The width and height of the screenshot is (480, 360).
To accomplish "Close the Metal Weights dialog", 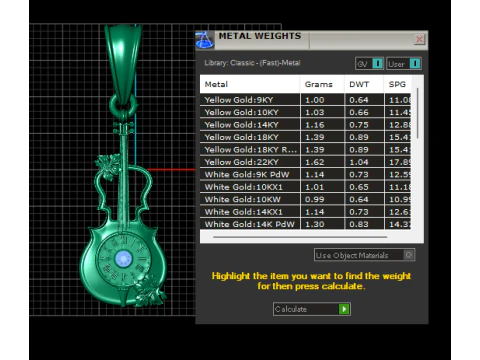I will 419,39.
